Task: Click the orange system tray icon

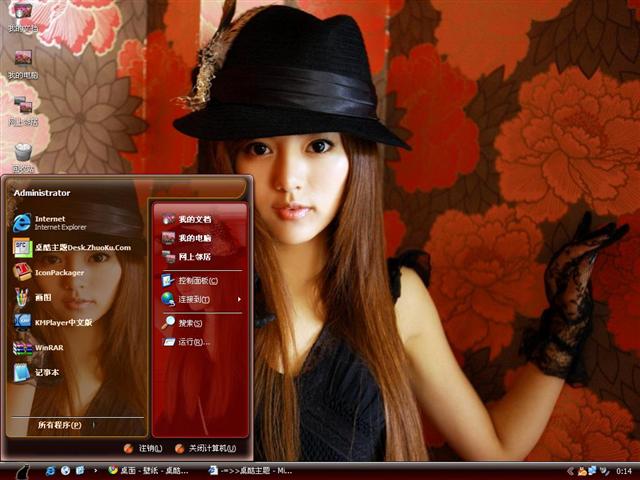Action: coord(582,471)
